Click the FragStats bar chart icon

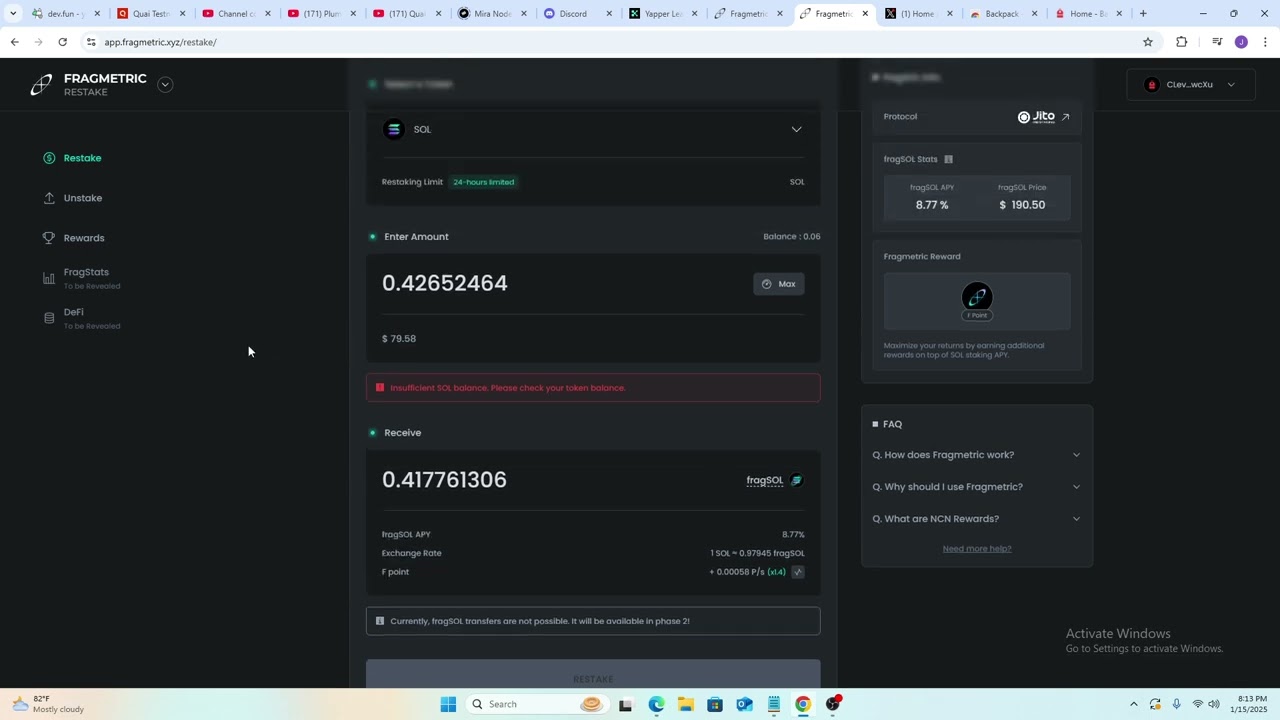coord(49,279)
